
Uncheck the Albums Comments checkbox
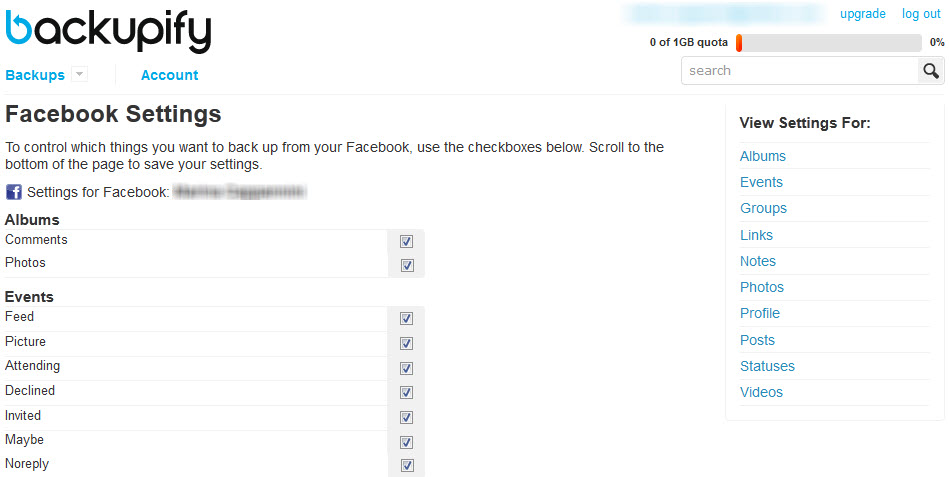[x=407, y=241]
